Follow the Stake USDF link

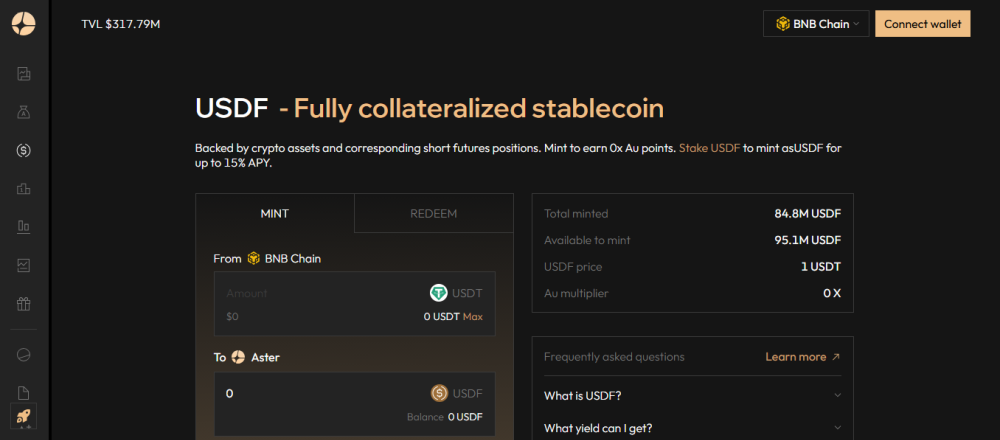[x=709, y=148]
